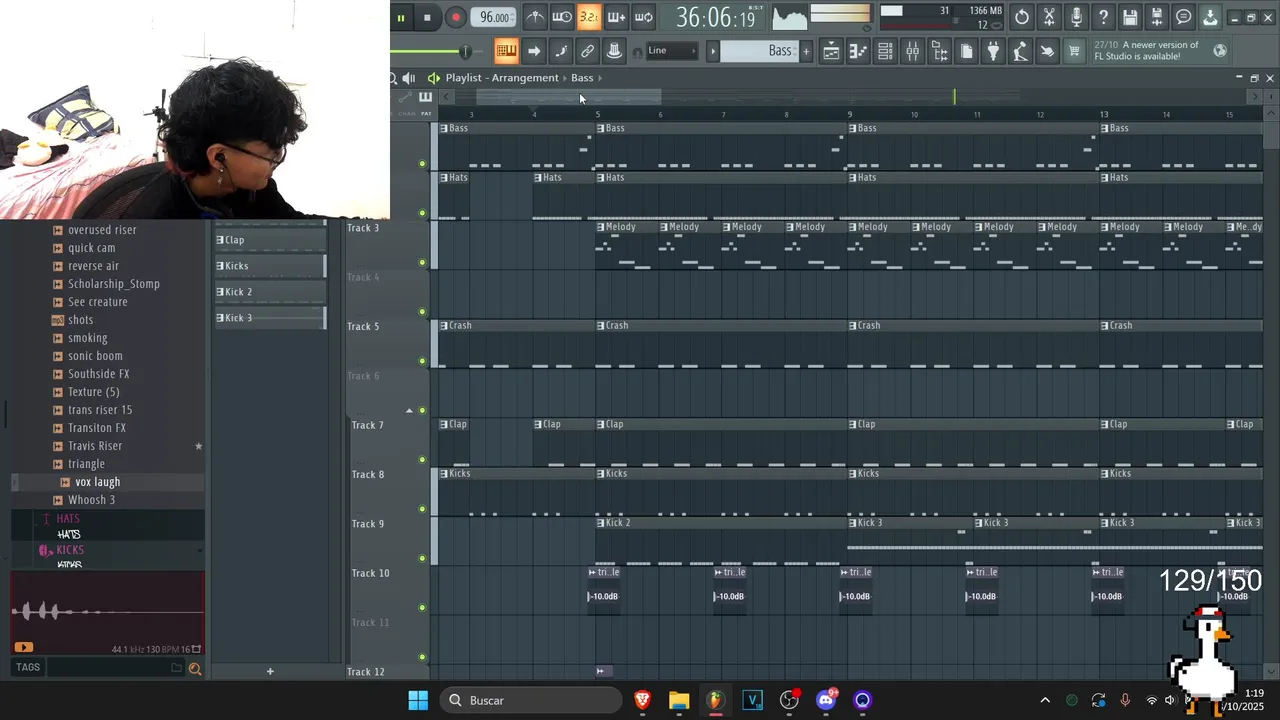Click the stamp tool icon in the toolbar
The height and width of the screenshot is (720, 1280).
(615, 51)
